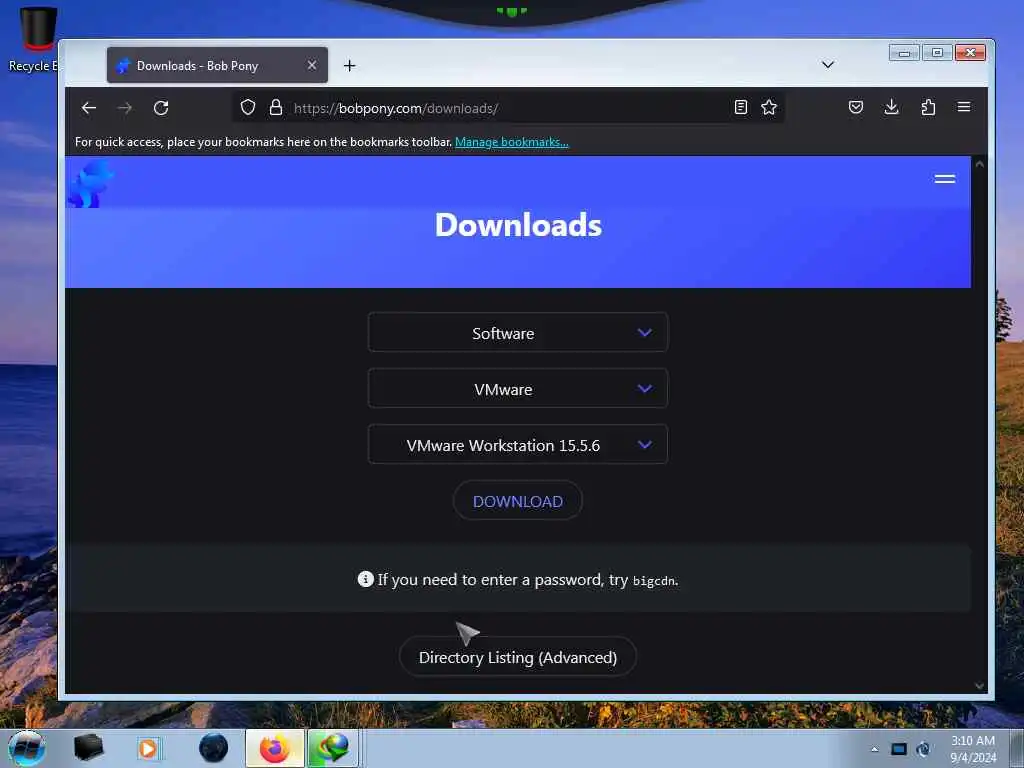Screen dimensions: 1024x768
Task: Bookmark this page with the star icon
Action: (x=769, y=107)
